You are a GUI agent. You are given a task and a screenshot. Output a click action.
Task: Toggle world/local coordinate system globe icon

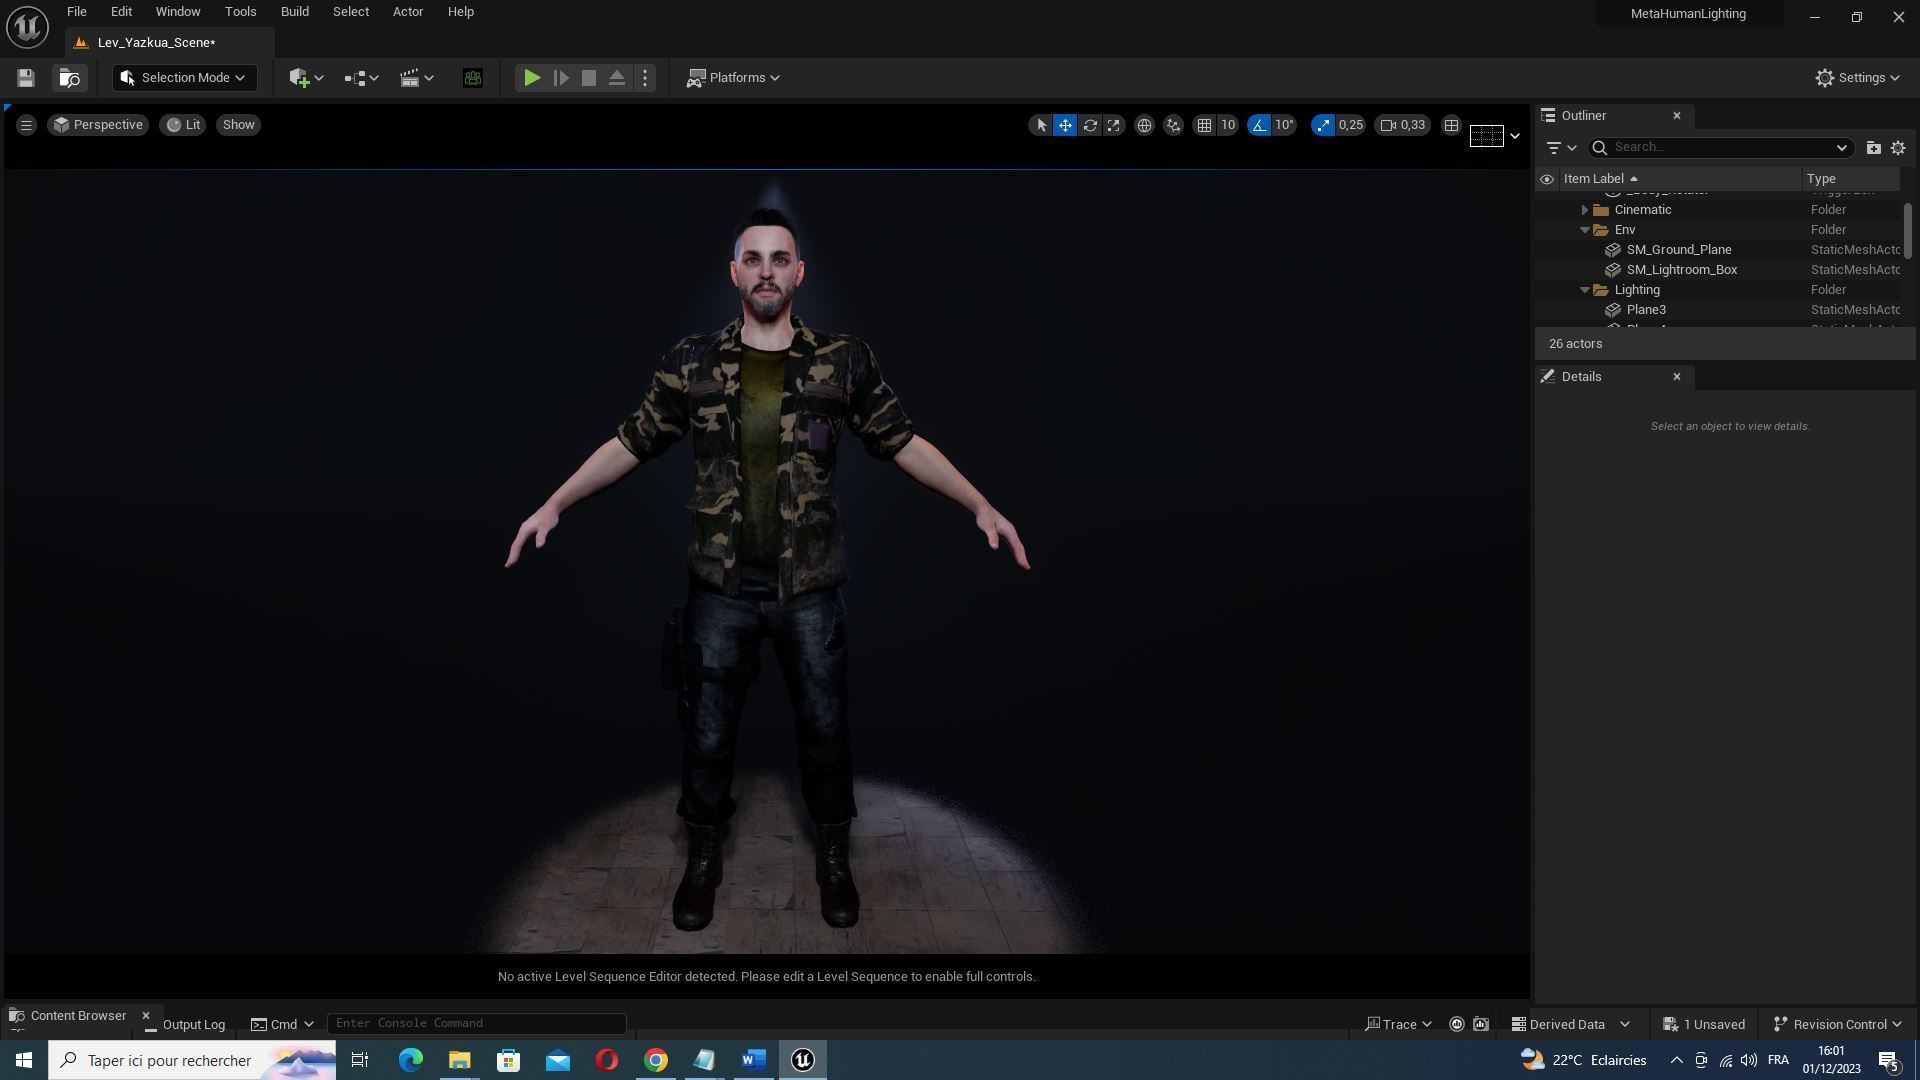1144,125
